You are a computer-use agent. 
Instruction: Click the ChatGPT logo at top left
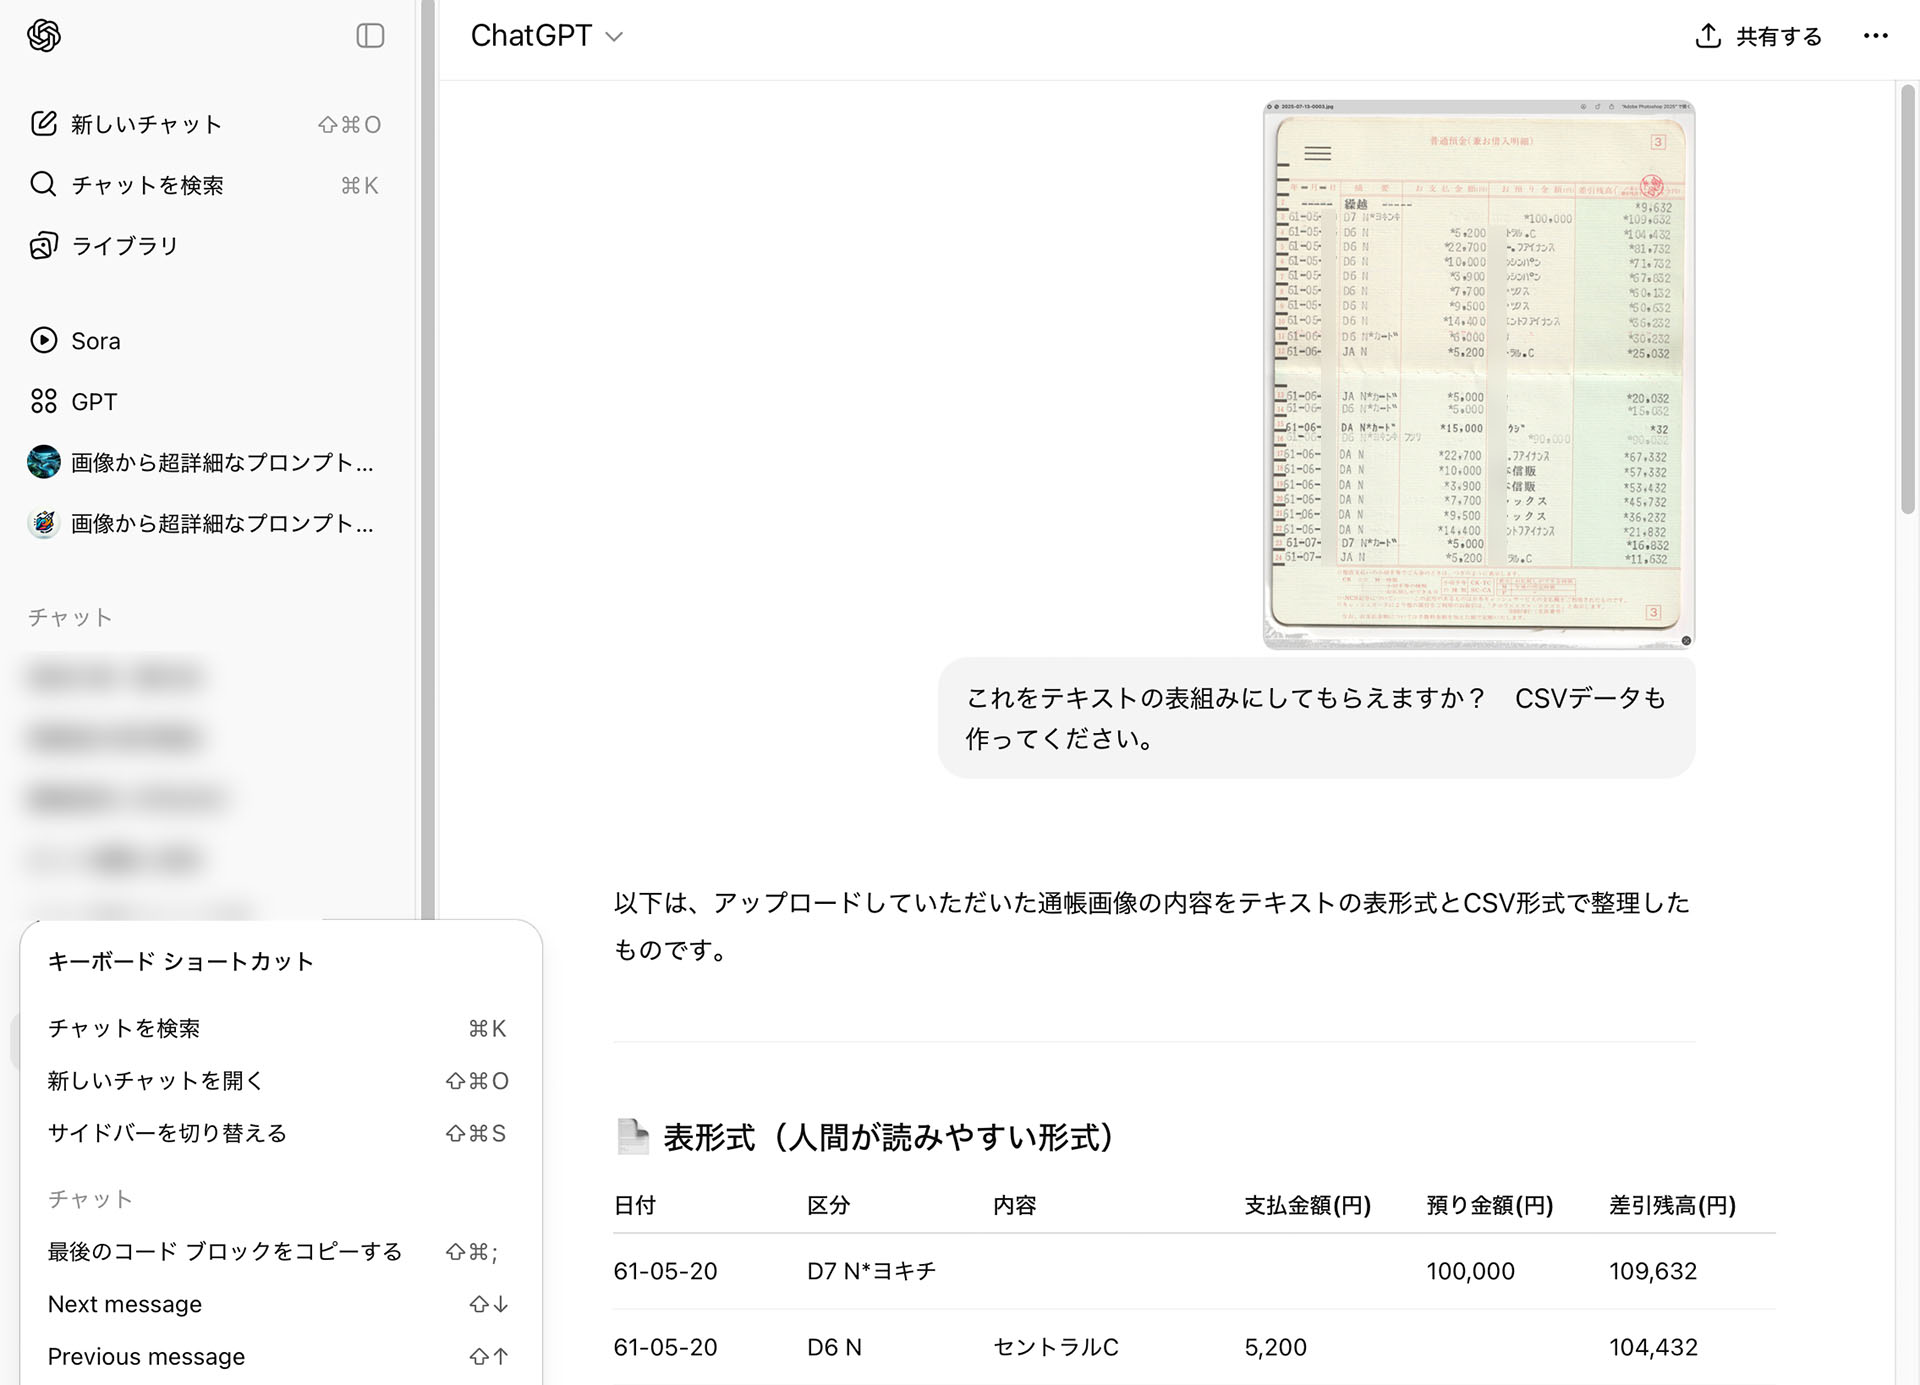coord(41,35)
